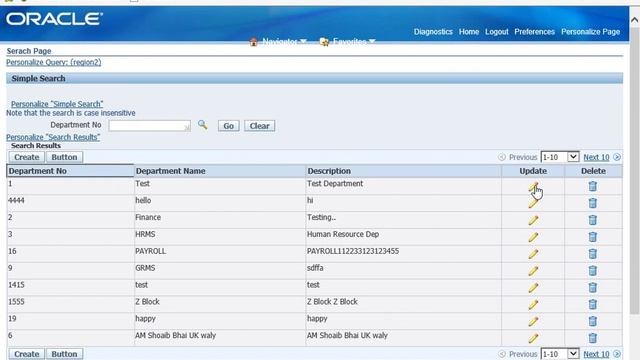
Task: Click Human Resource Dep description cell
Action: pos(343,234)
